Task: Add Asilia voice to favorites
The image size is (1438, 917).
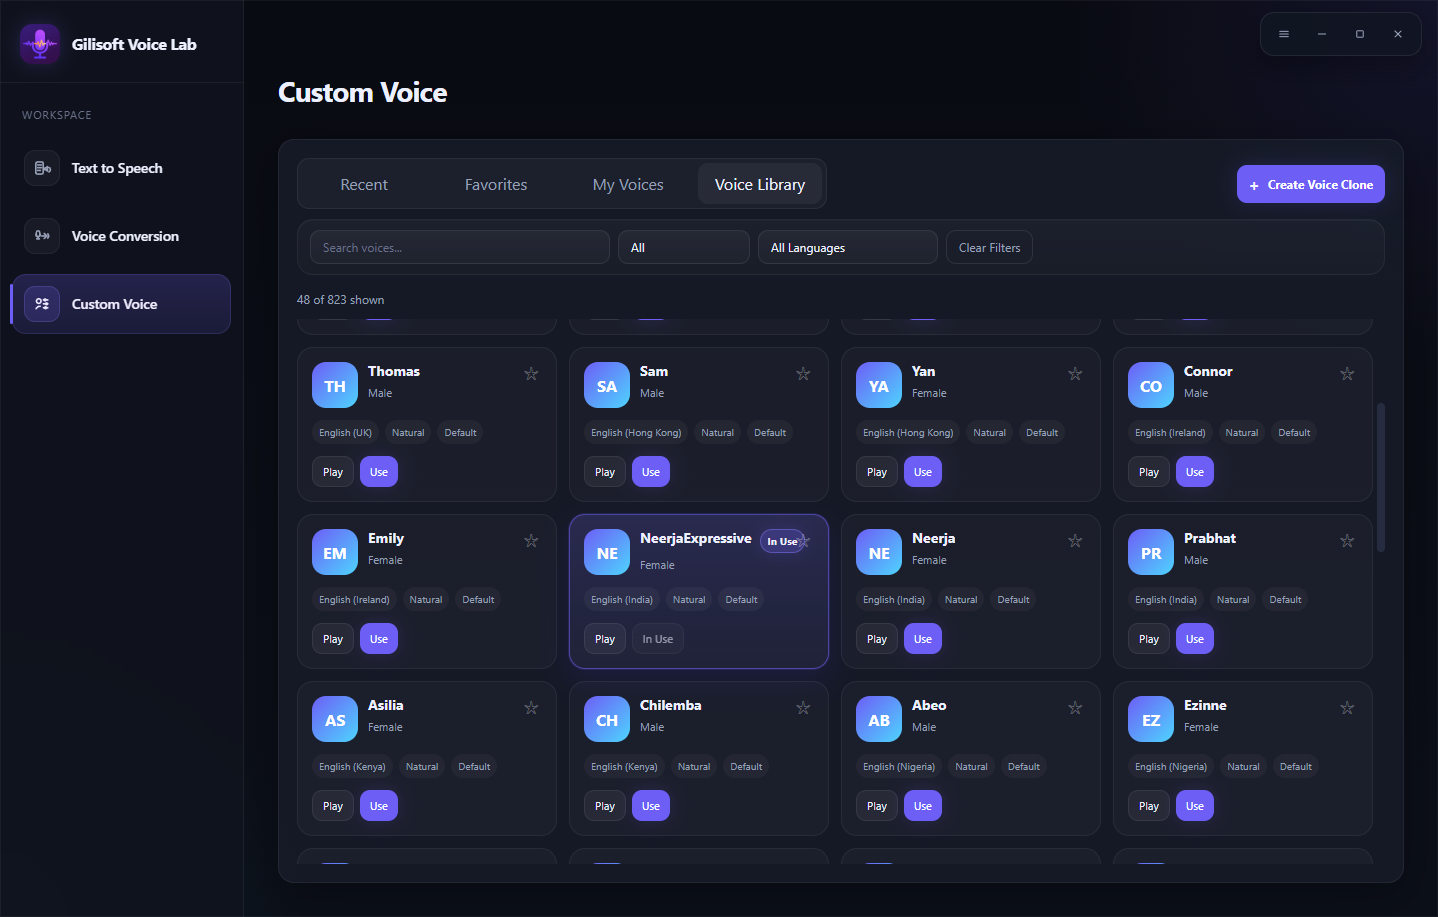Action: (531, 708)
